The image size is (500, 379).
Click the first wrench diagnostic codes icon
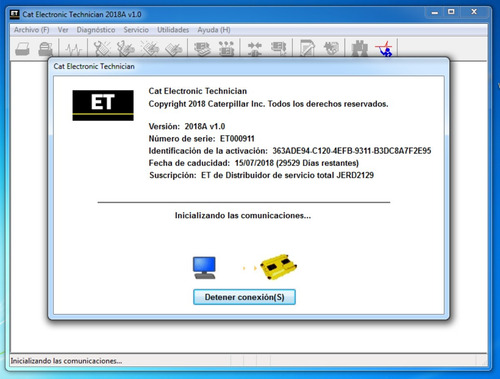(102, 49)
